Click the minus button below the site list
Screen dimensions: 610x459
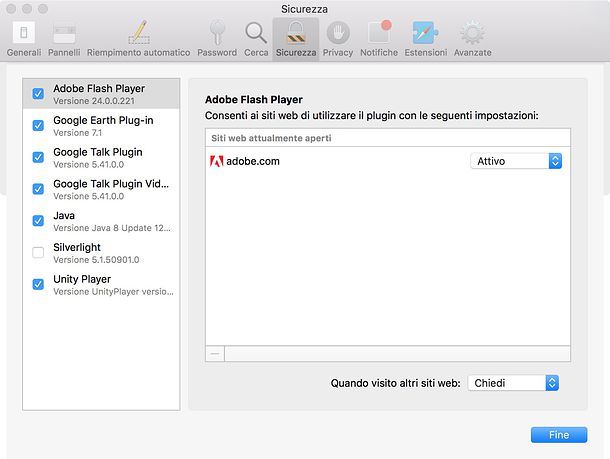click(215, 354)
